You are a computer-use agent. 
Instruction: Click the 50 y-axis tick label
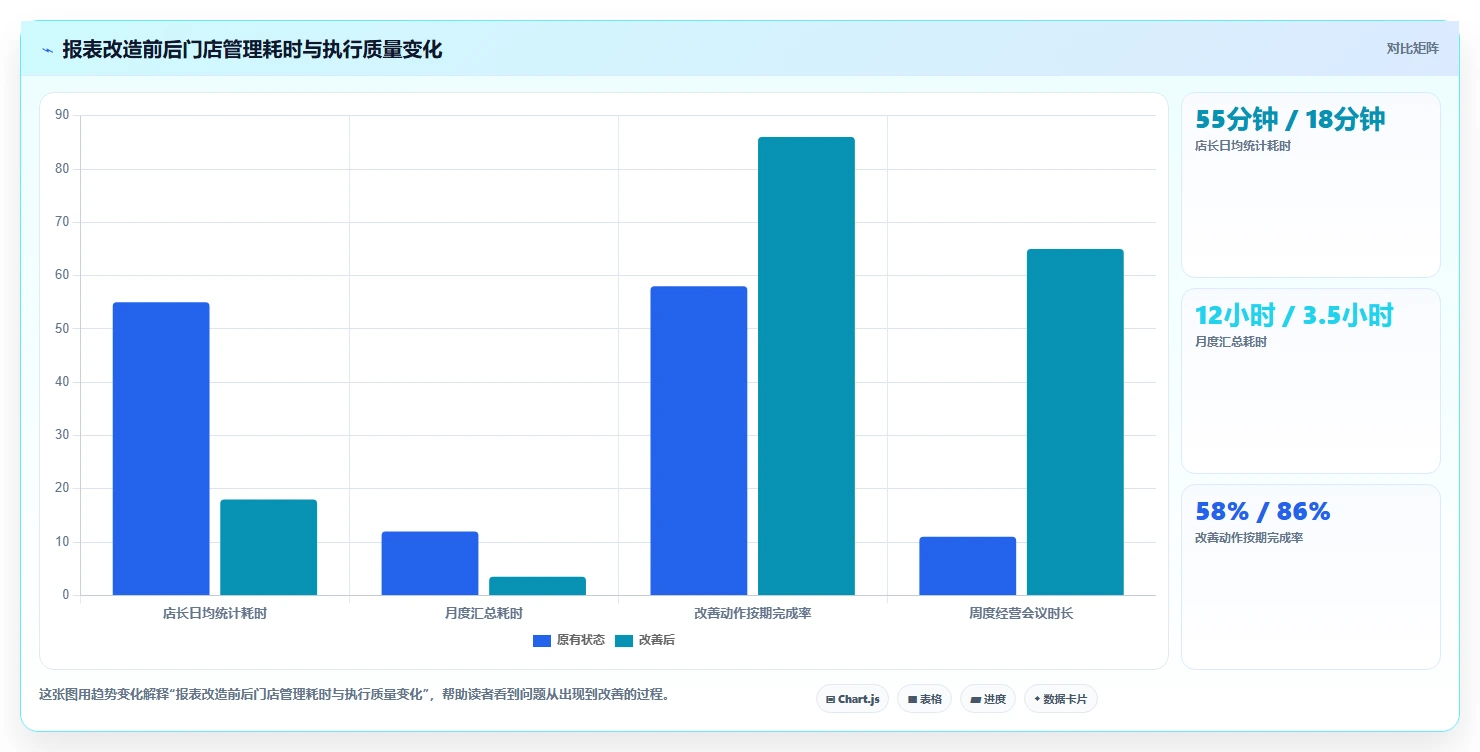point(62,329)
